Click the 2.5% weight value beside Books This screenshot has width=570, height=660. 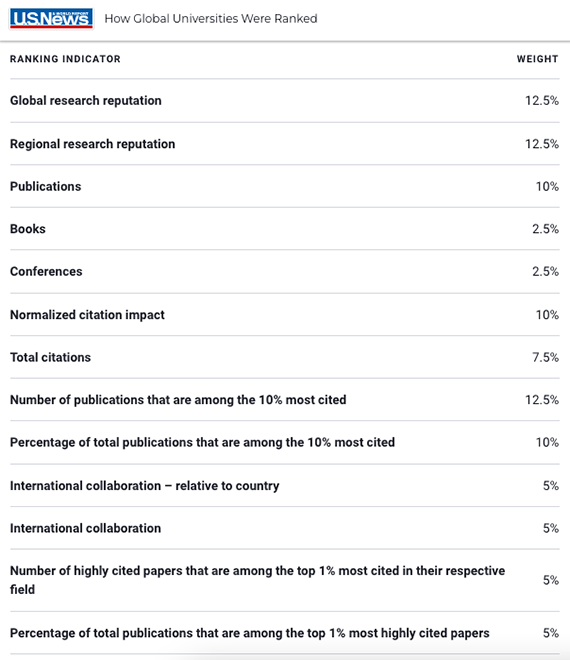[x=545, y=229]
